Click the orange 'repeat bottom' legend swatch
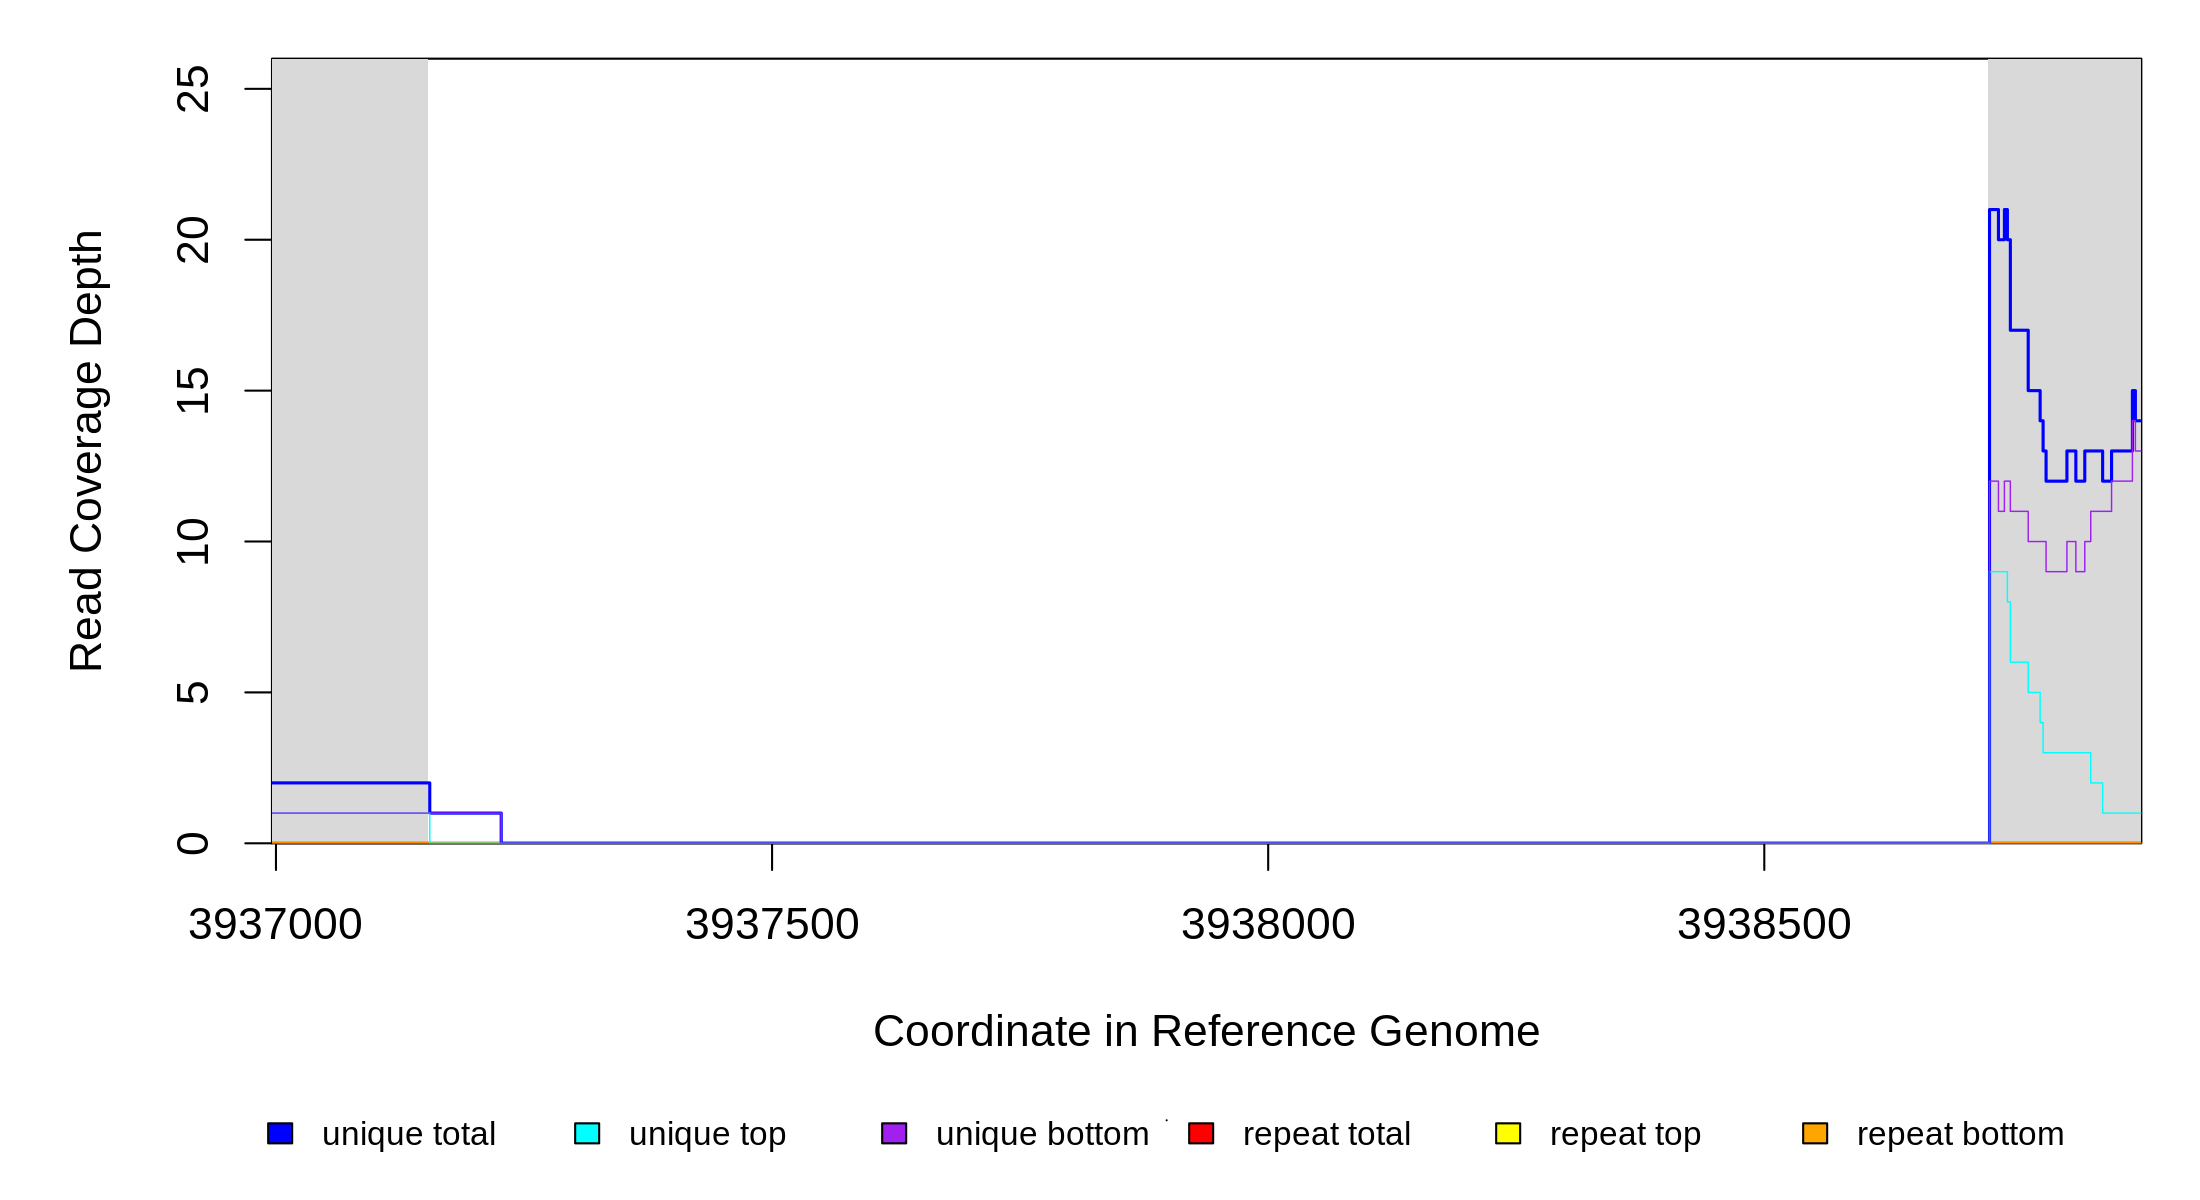Image resolution: width=2200 pixels, height=1200 pixels. click(1815, 1133)
